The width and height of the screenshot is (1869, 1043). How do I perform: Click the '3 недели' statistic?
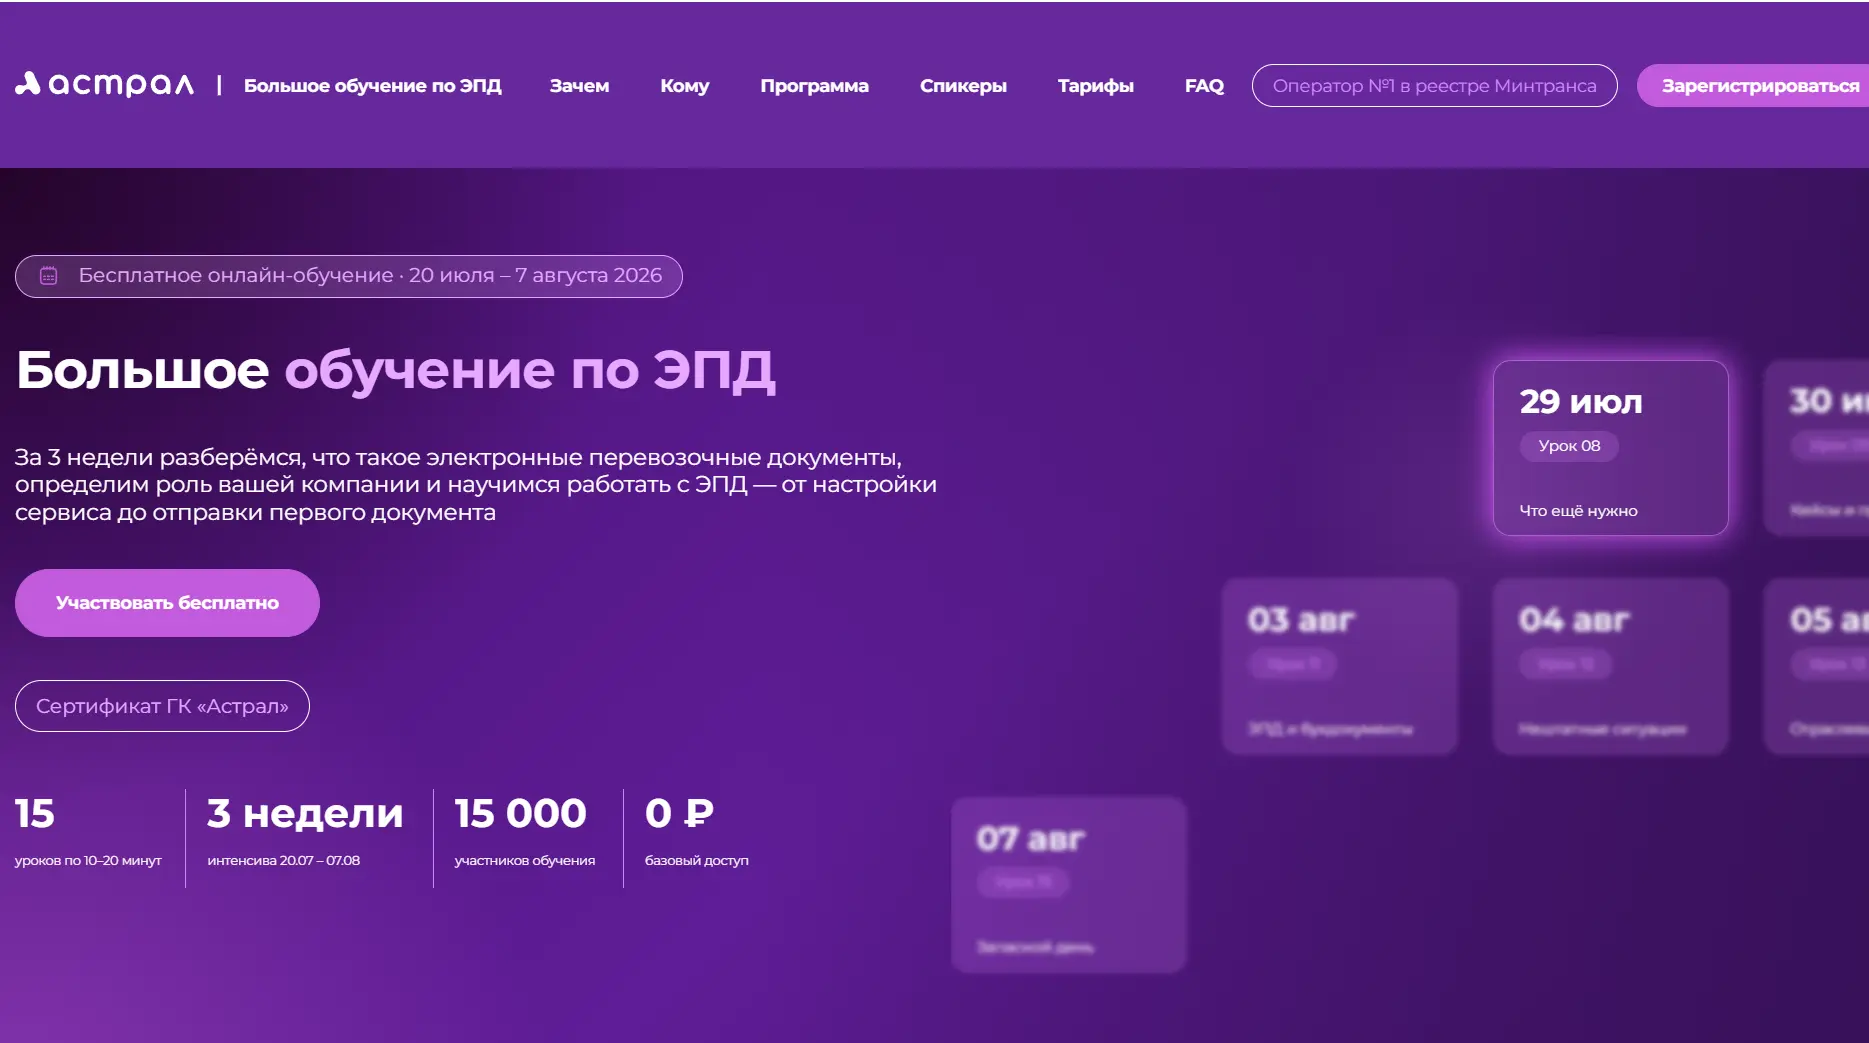[305, 814]
